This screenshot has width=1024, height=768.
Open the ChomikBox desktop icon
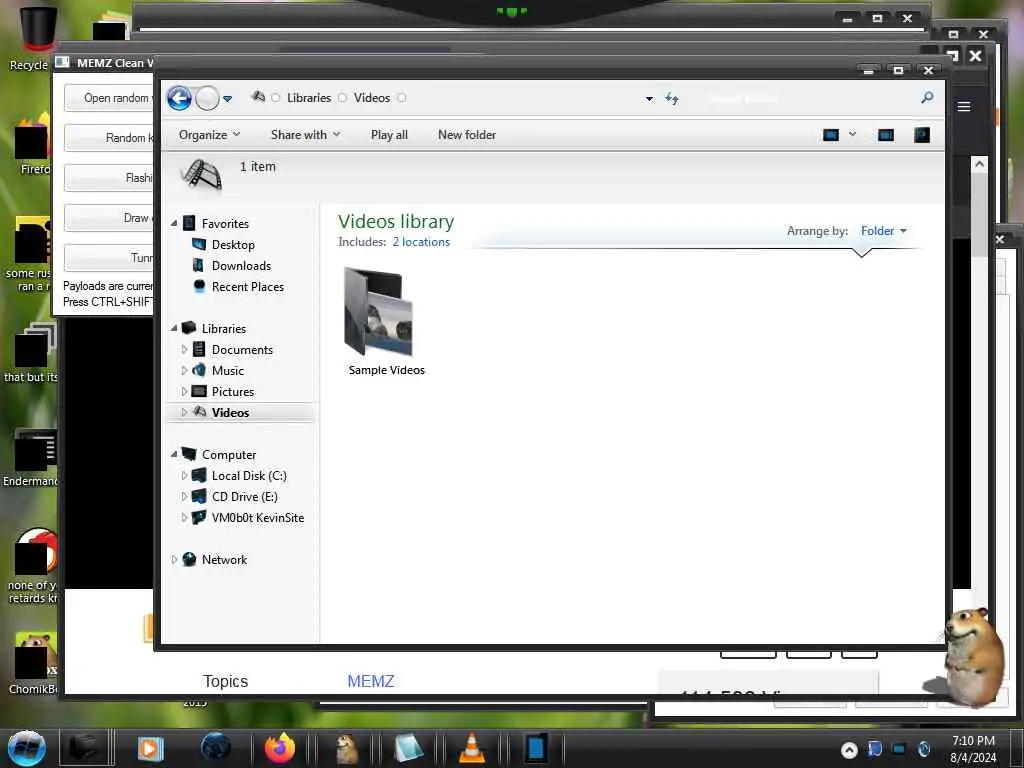tap(33, 664)
